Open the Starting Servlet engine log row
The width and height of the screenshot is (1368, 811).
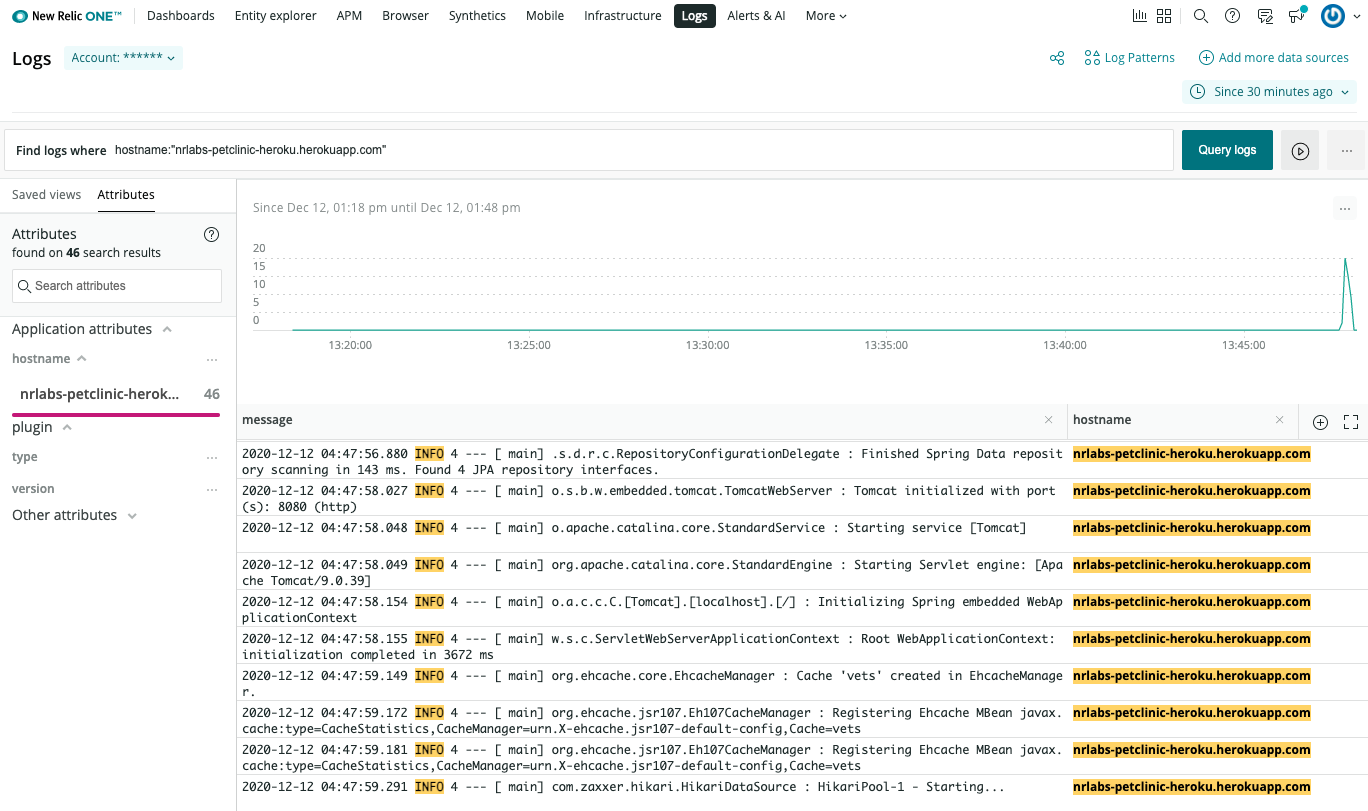click(x=652, y=572)
